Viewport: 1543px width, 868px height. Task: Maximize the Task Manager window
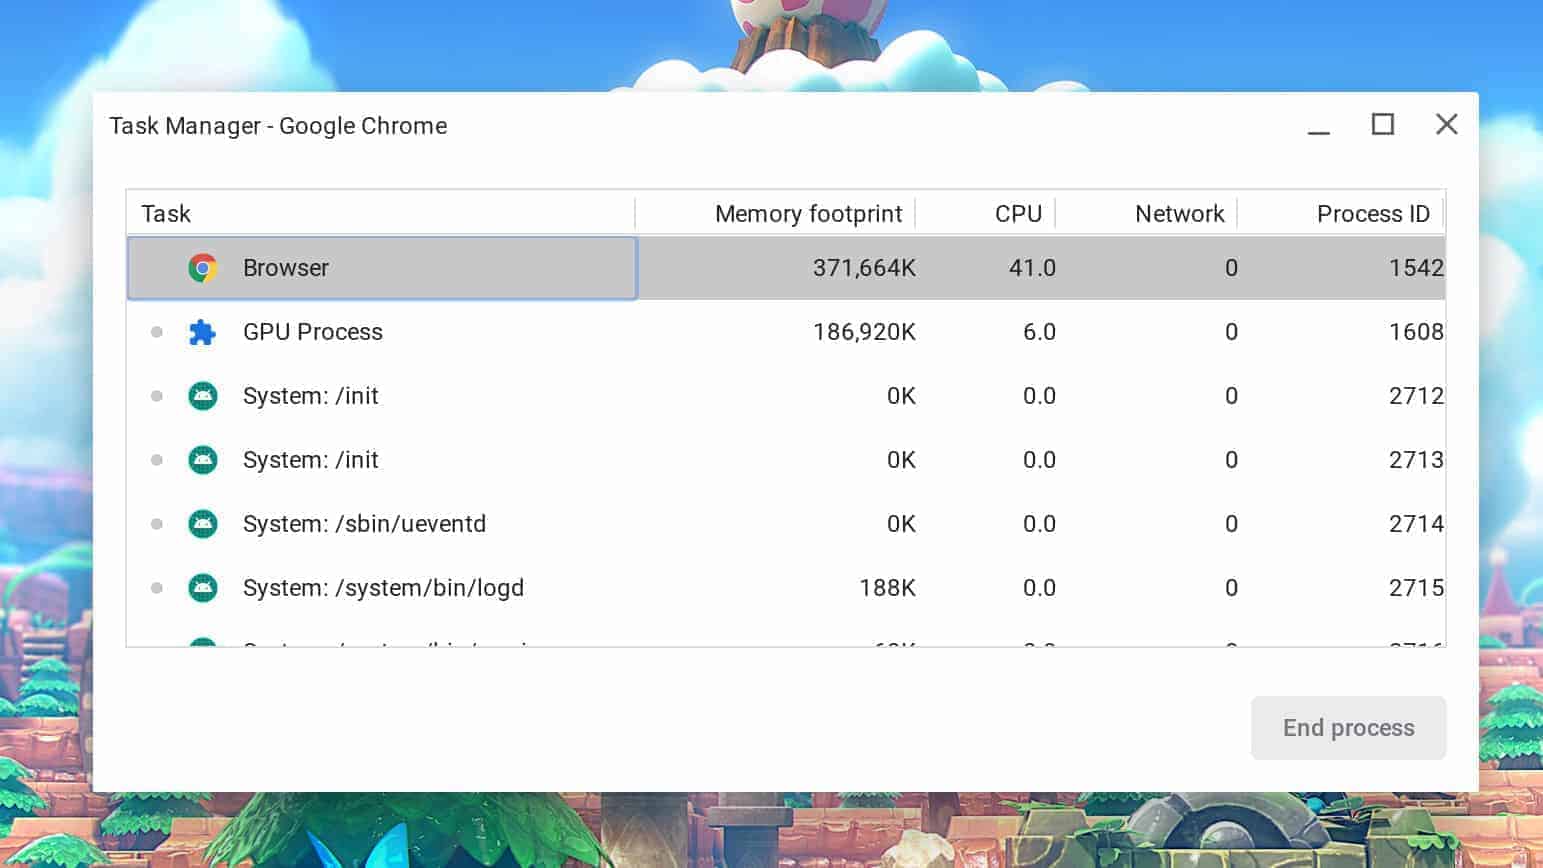click(1383, 124)
